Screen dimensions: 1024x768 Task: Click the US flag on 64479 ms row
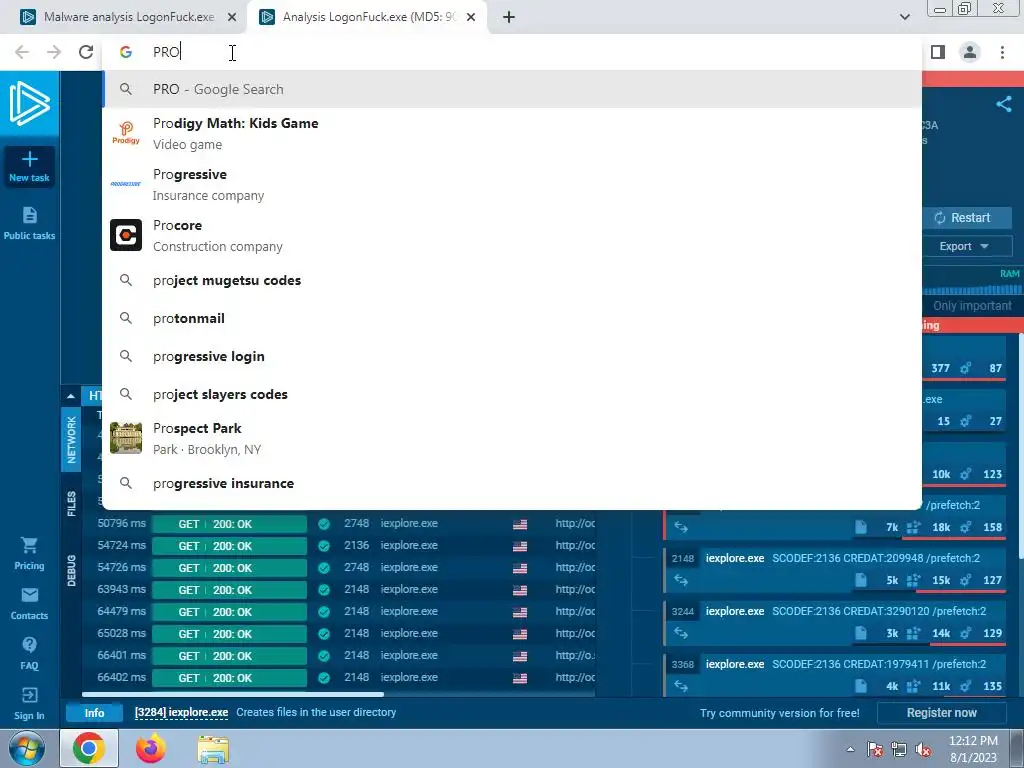(520, 612)
